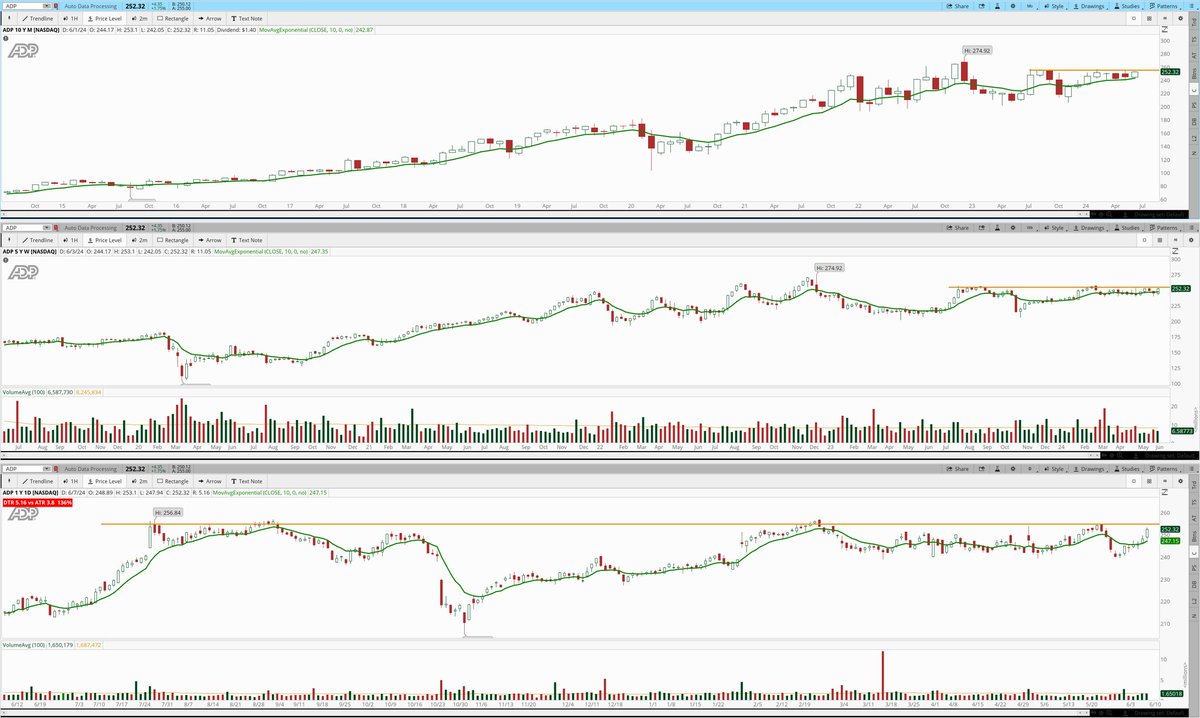Select single-cell layout icon at top right
Image resolution: width=1200 pixels, height=718 pixels.
tap(1134, 18)
